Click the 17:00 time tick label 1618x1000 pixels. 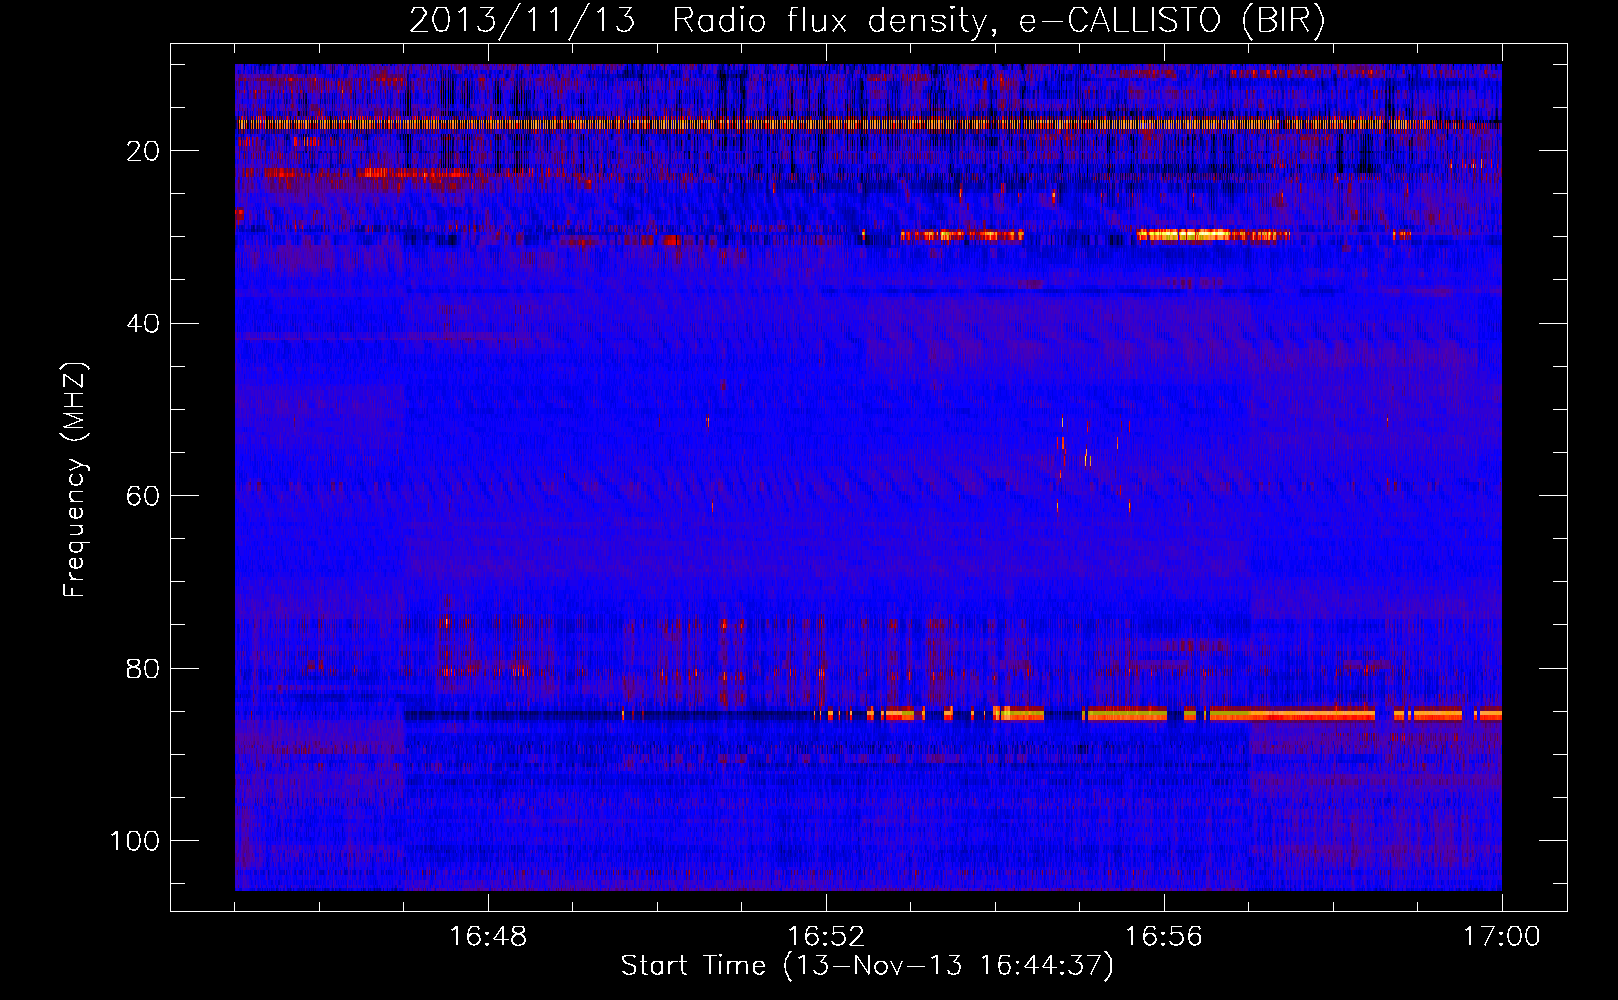[1502, 936]
